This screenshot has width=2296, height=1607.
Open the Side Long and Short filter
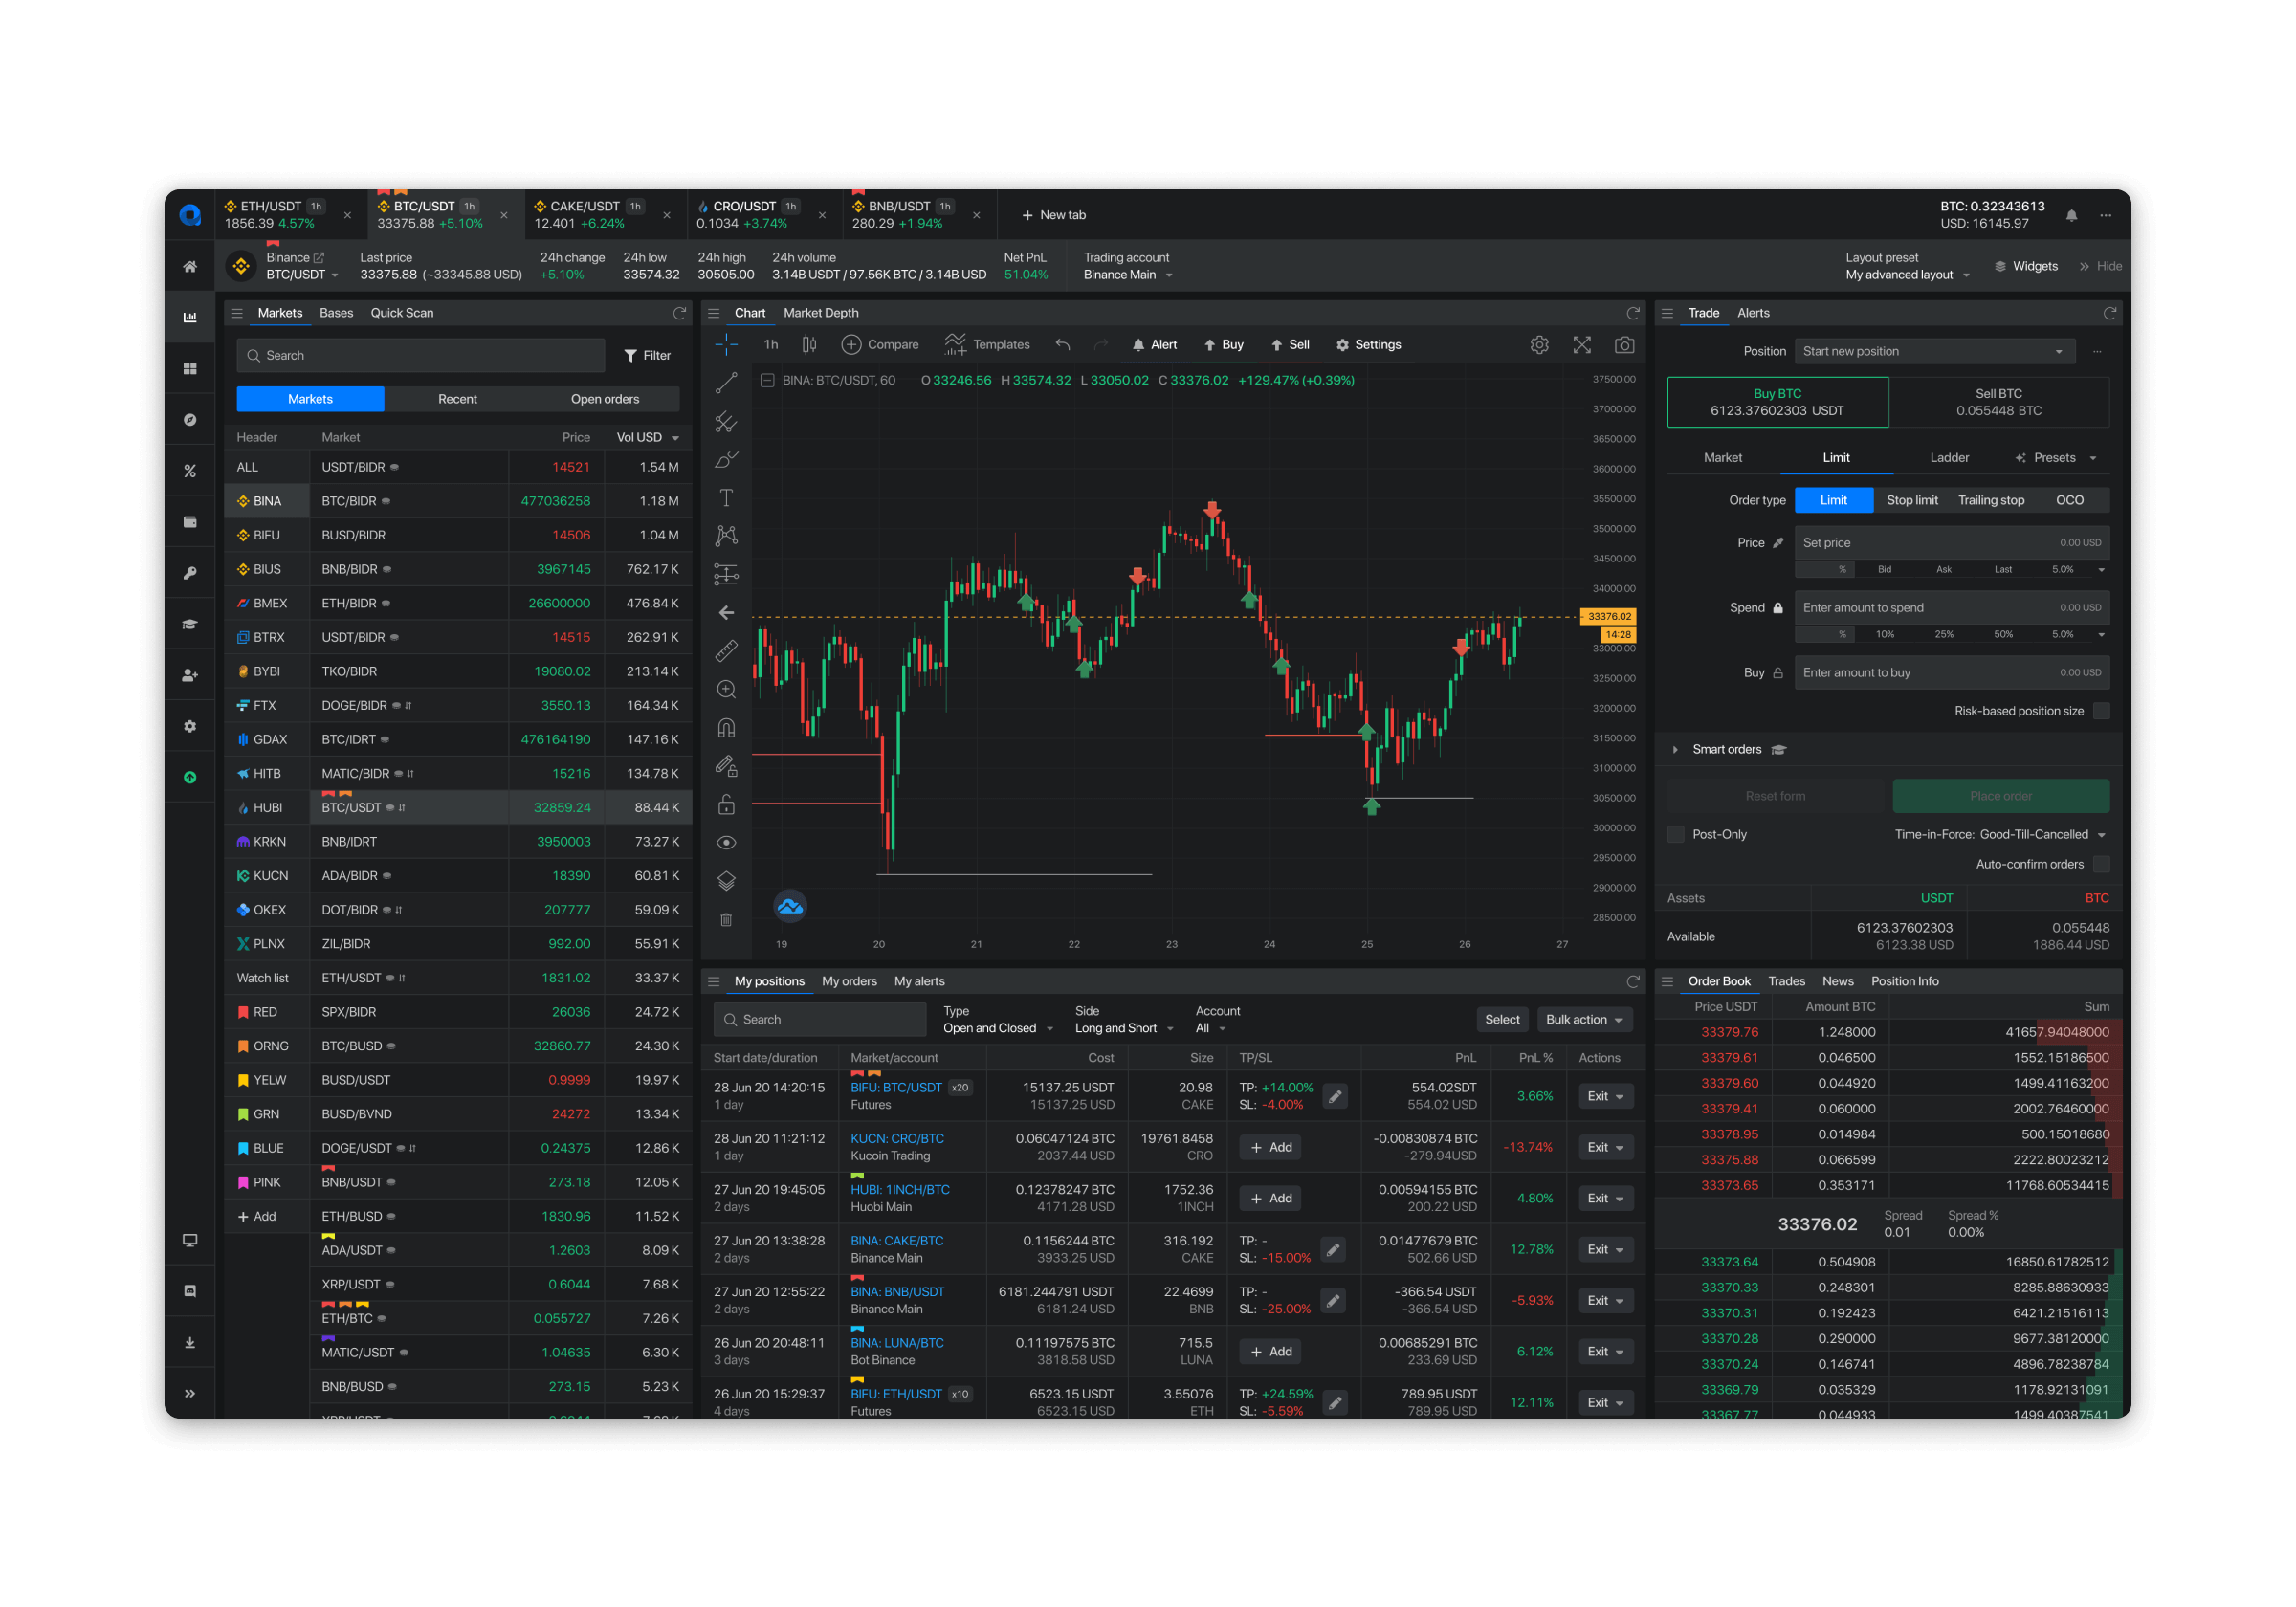(1124, 1029)
